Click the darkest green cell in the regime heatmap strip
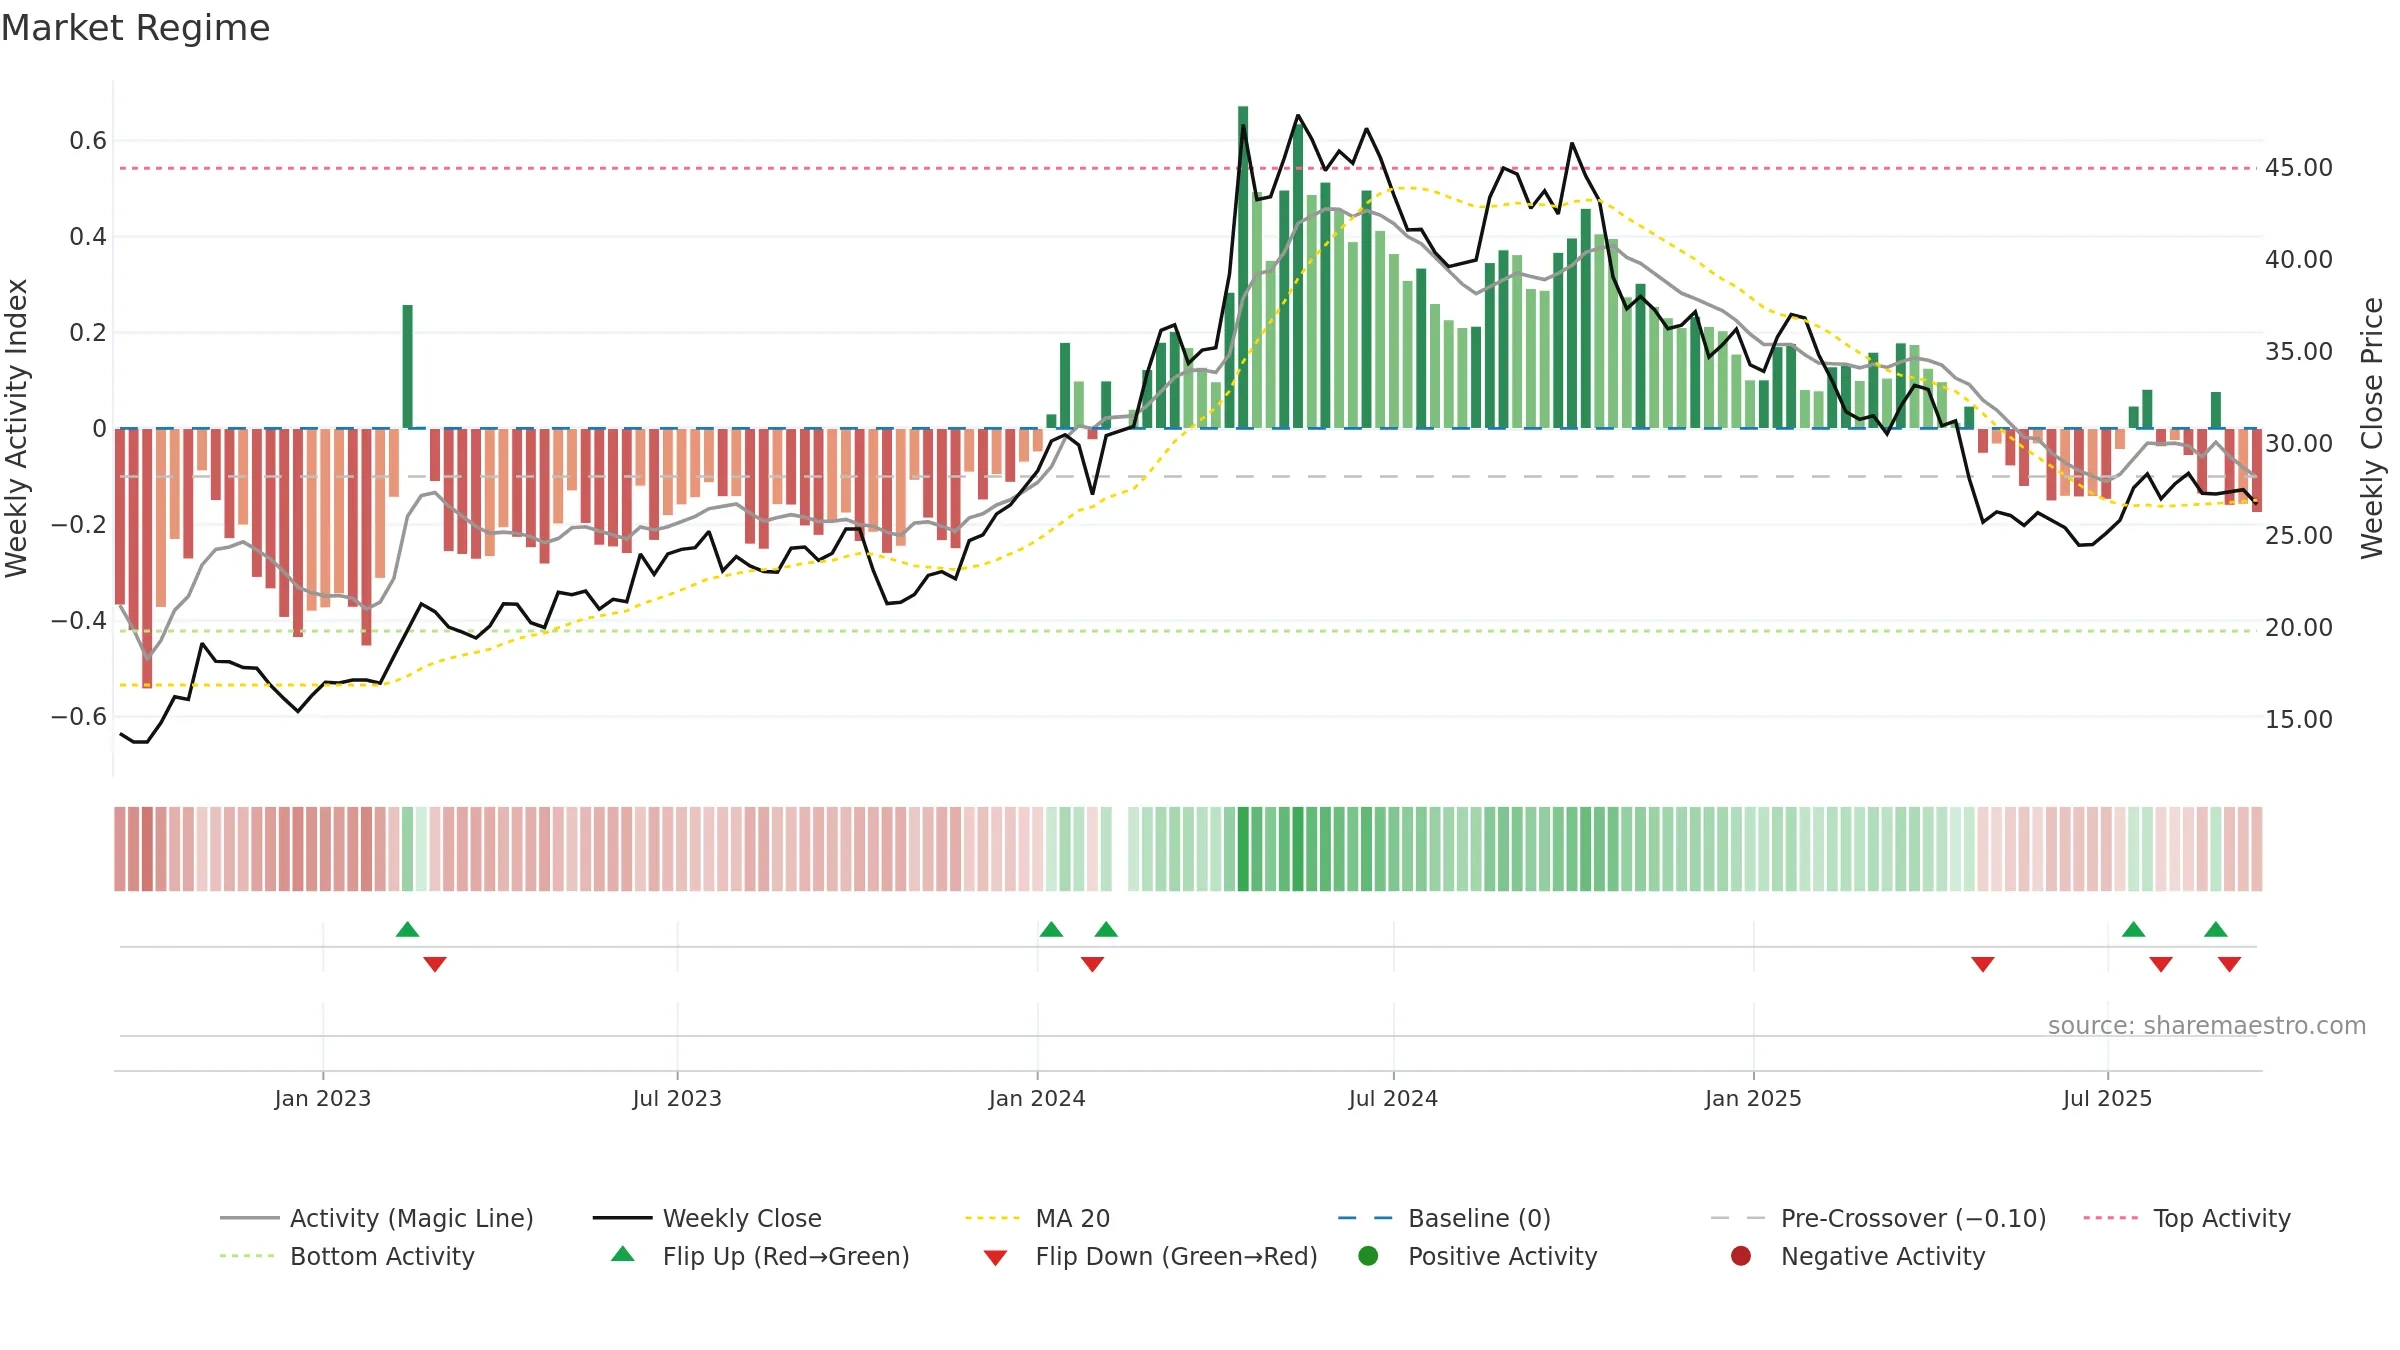This screenshot has width=2400, height=1350. point(1243,849)
